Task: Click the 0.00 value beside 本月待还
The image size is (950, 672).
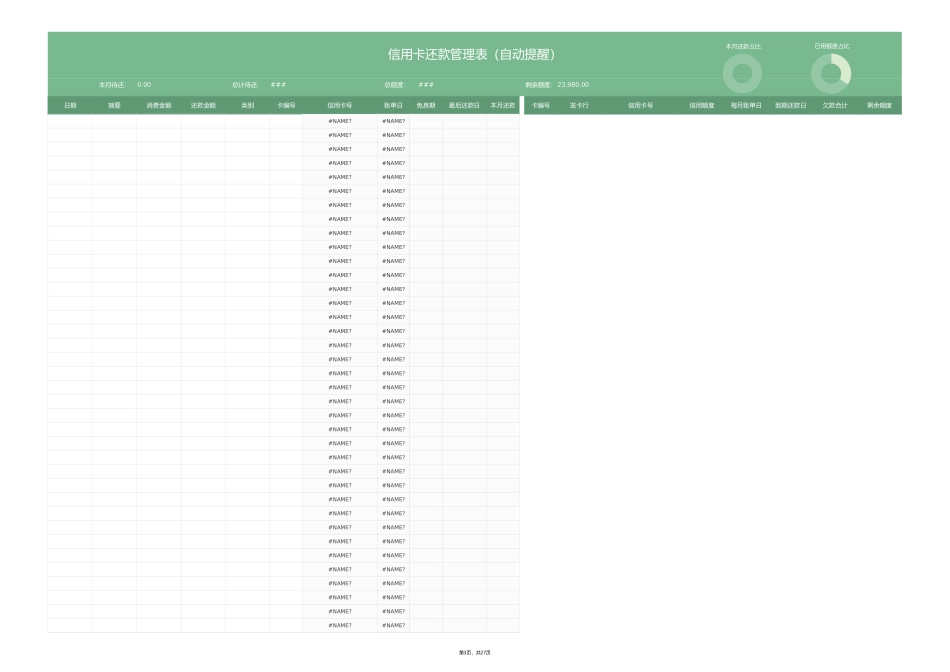Action: (x=144, y=85)
